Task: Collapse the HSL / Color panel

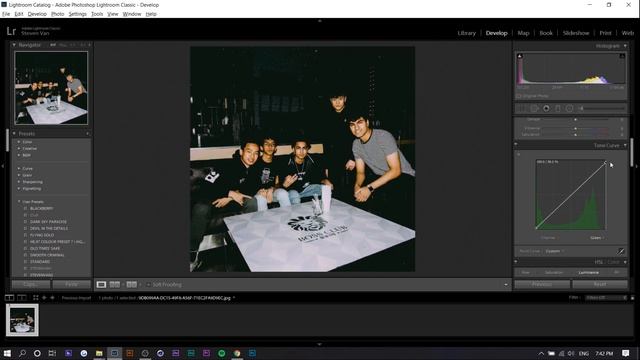Action: click(x=625, y=262)
